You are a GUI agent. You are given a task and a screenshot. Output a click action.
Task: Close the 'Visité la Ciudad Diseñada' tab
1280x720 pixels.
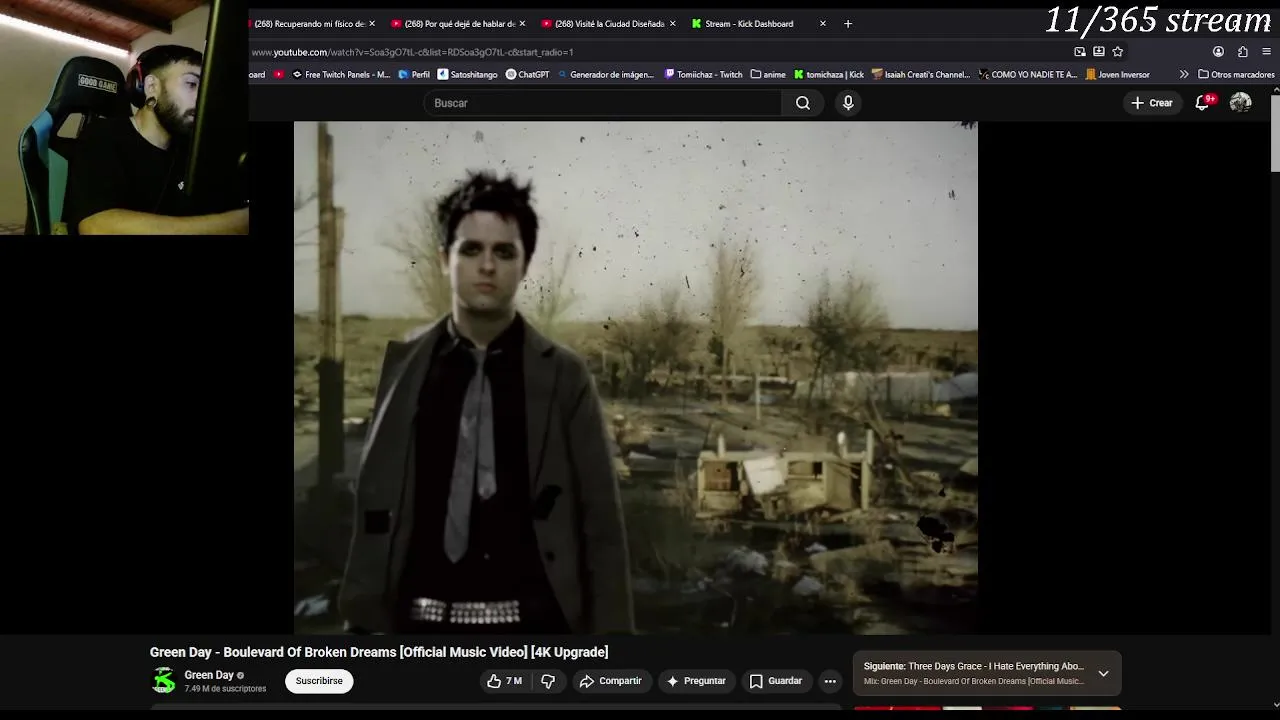pyautogui.click(x=672, y=24)
